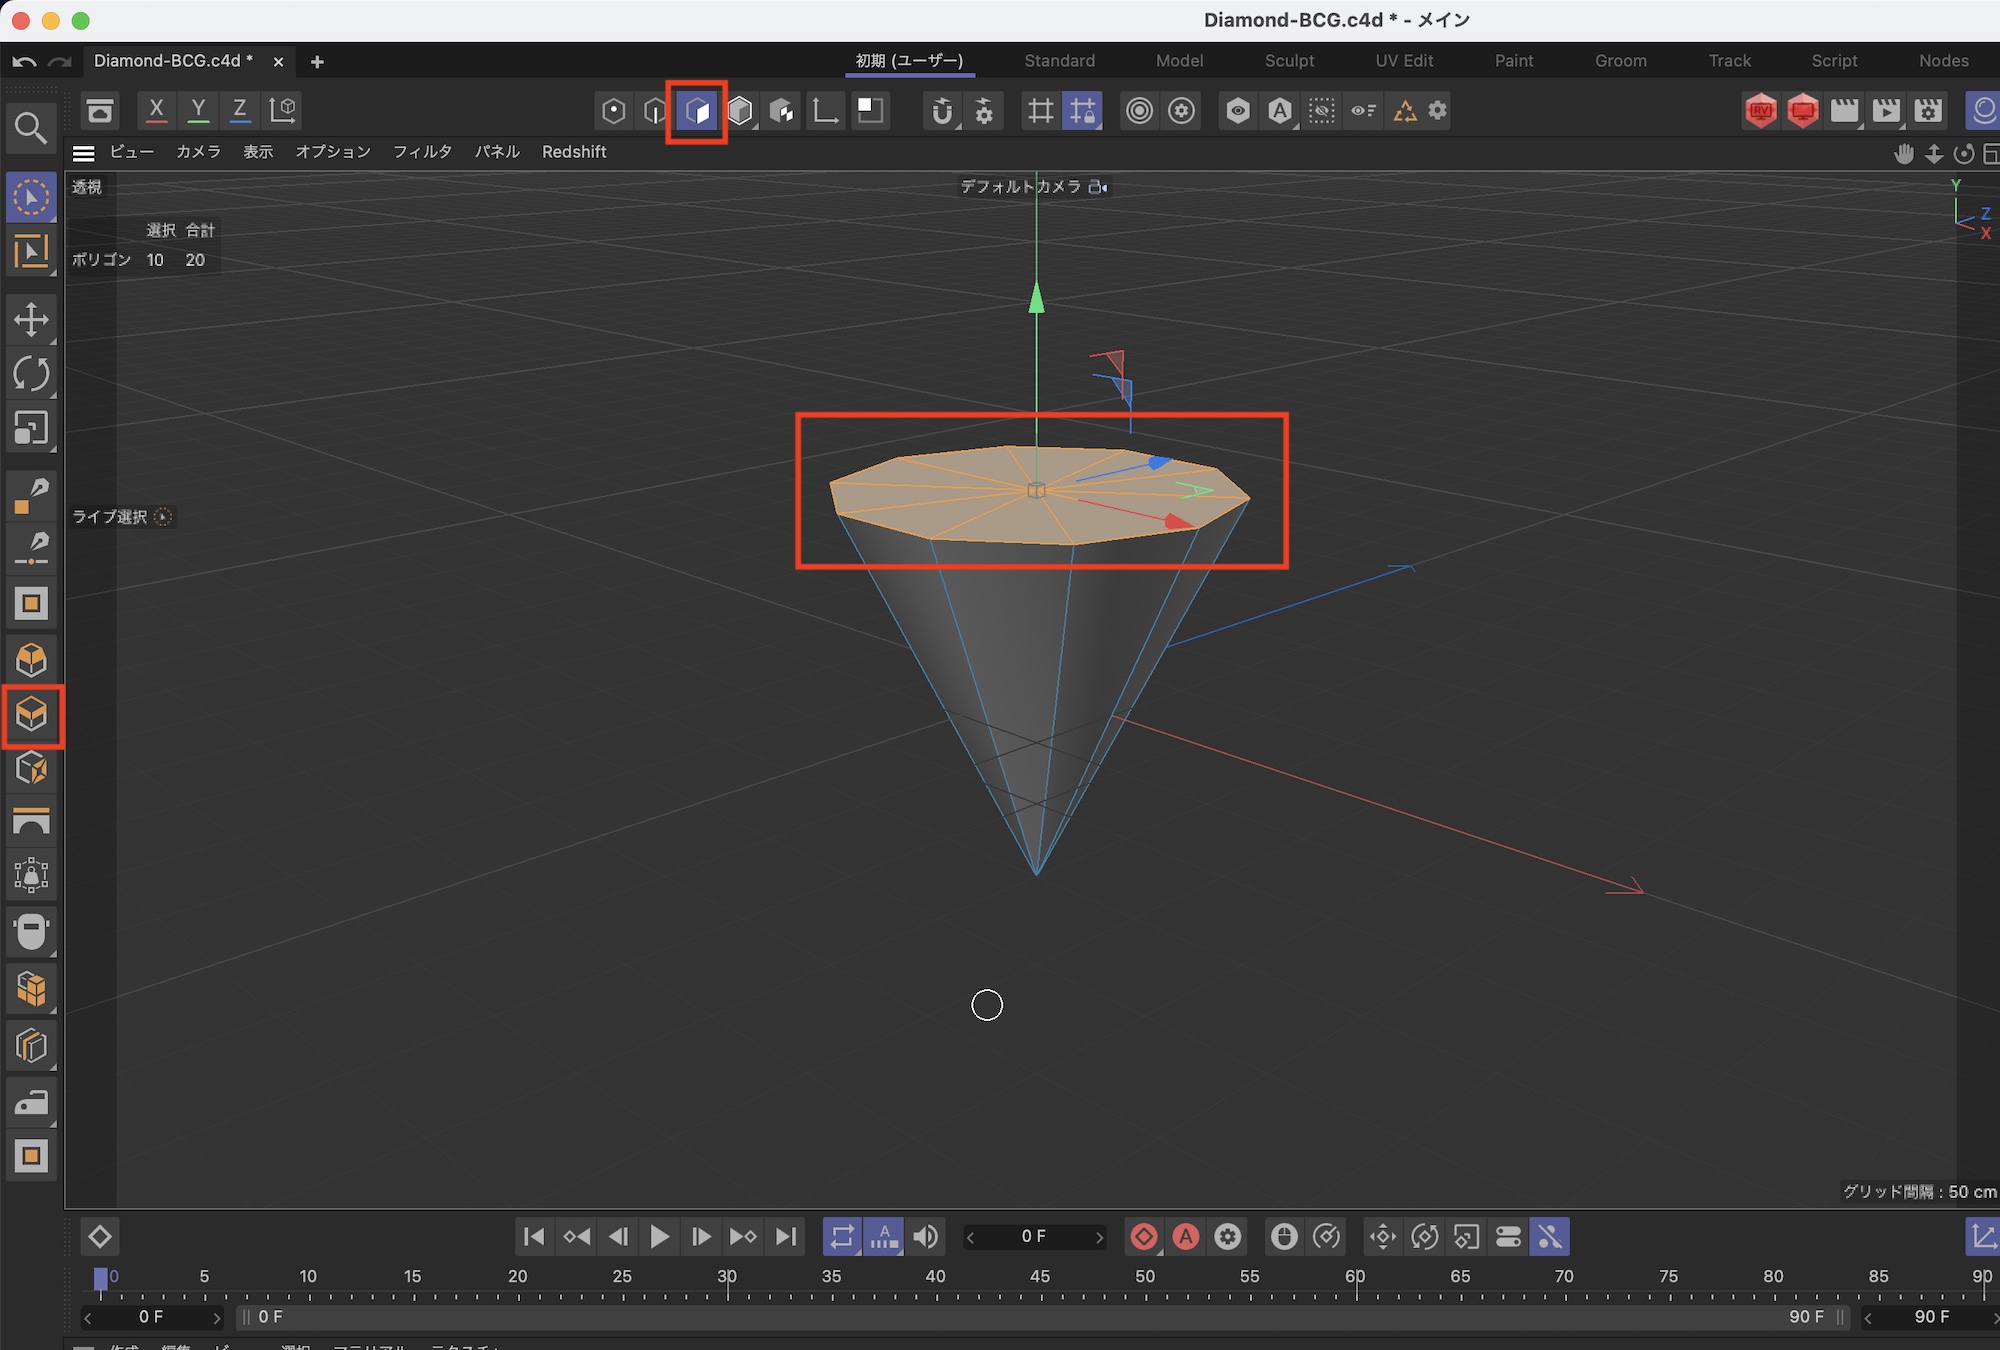Switch to Points mode icon
Screen dimensions: 2000x1350
[x=613, y=110]
